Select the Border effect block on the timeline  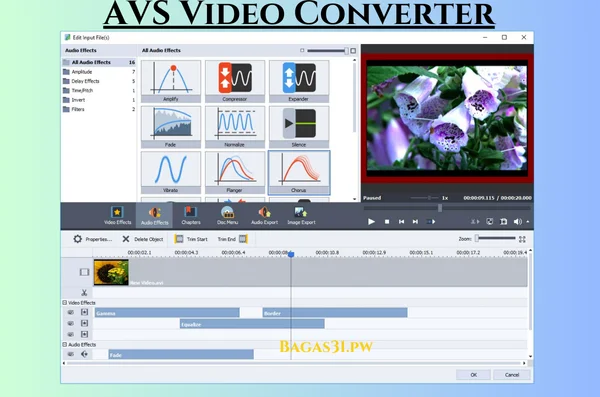click(x=335, y=313)
